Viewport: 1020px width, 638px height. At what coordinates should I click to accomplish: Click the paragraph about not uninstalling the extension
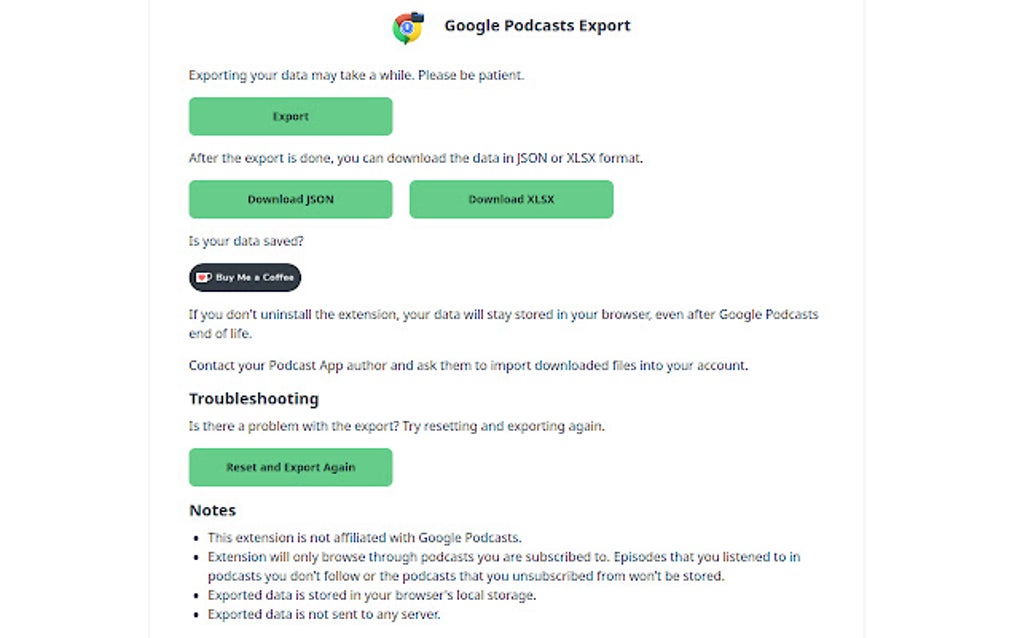click(x=503, y=323)
